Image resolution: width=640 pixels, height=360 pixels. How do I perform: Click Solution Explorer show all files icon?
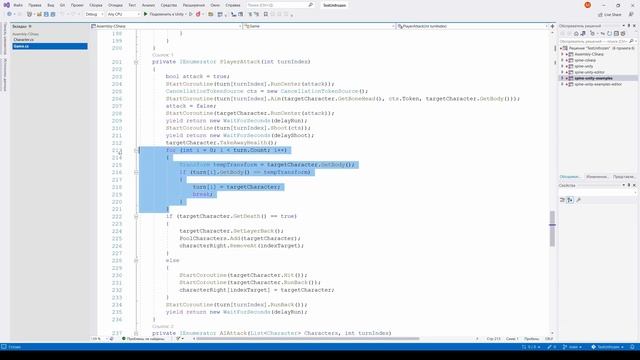click(623, 33)
